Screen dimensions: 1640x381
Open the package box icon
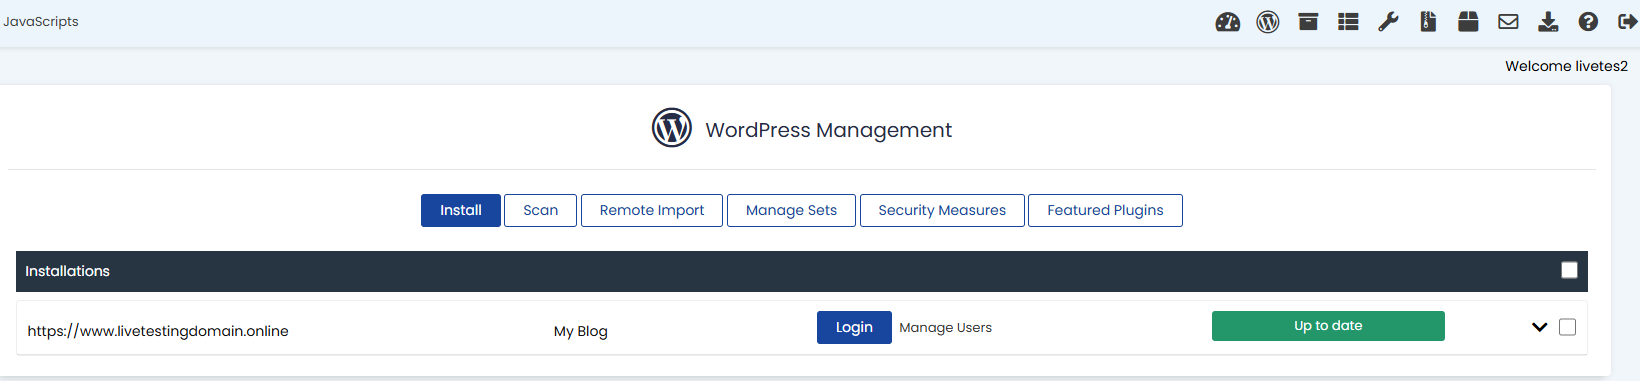pyautogui.click(x=1468, y=22)
